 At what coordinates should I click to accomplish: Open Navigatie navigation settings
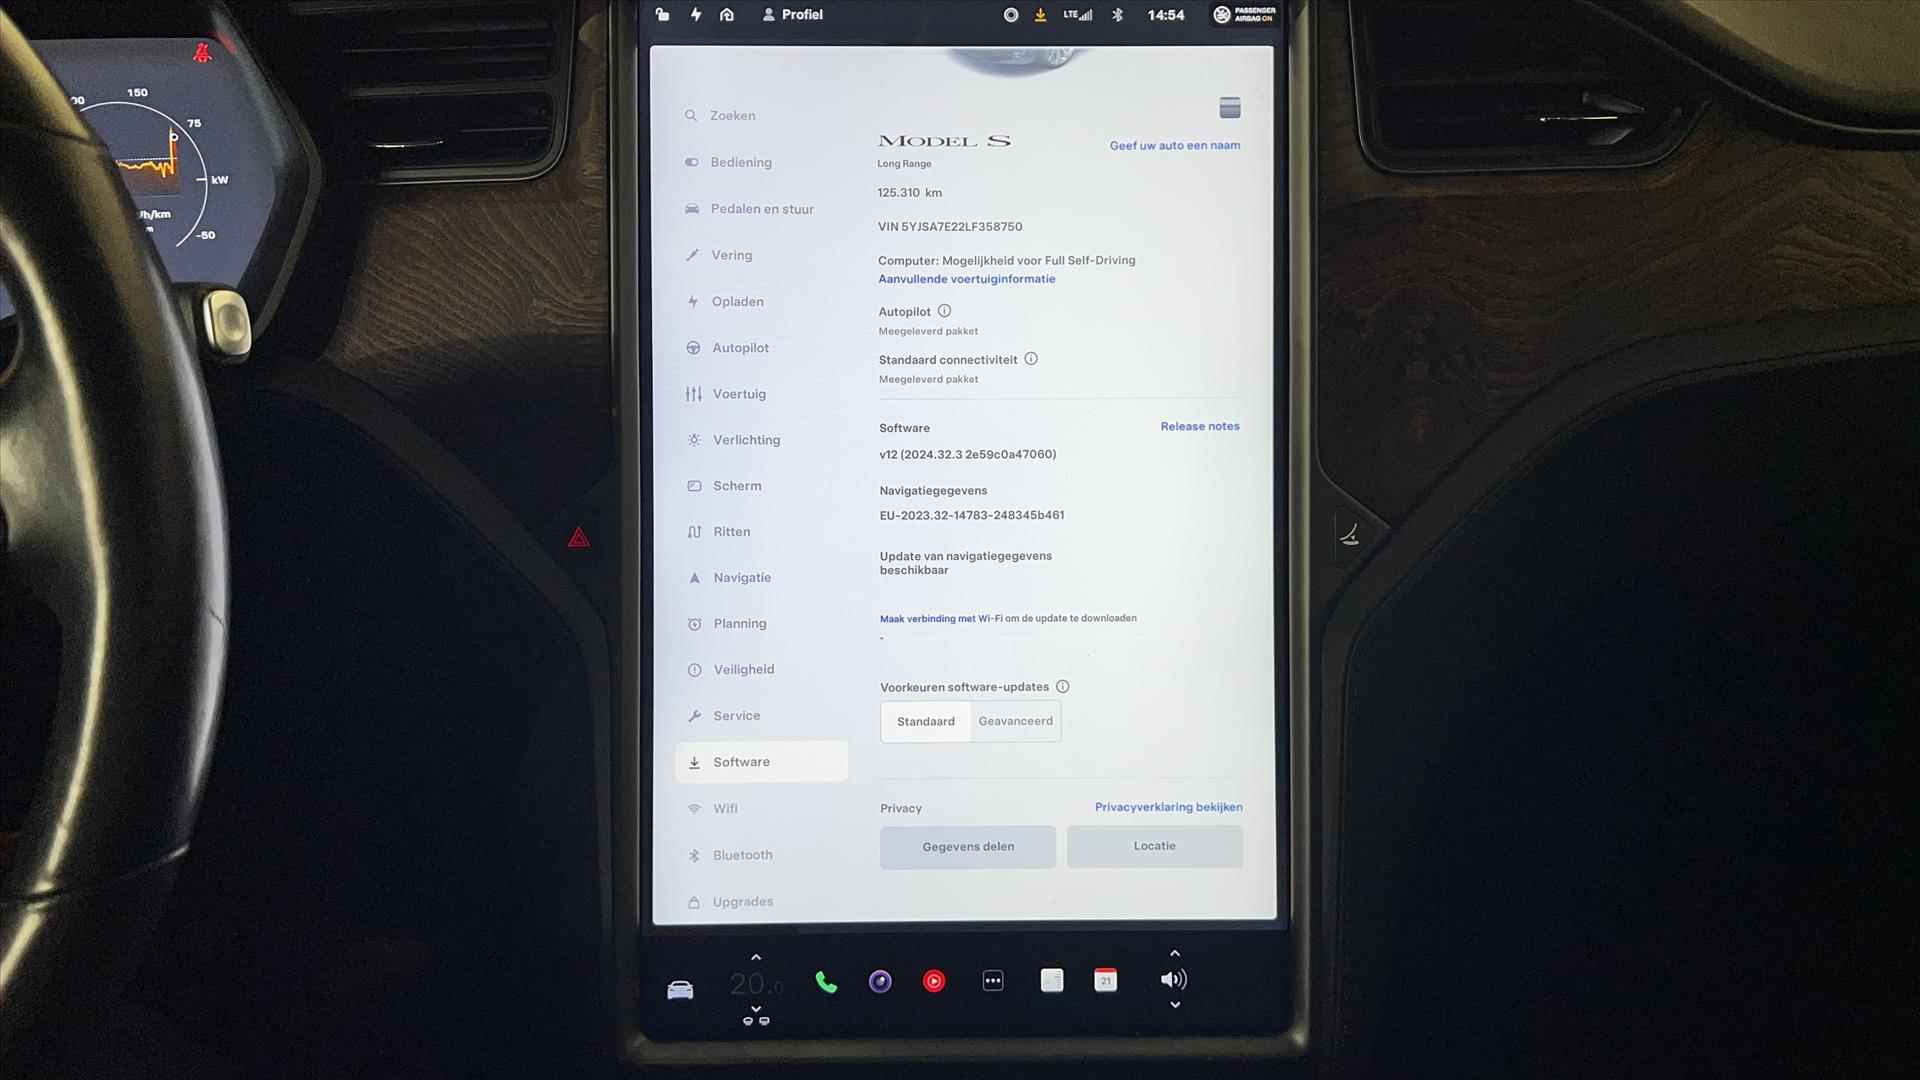coord(741,576)
